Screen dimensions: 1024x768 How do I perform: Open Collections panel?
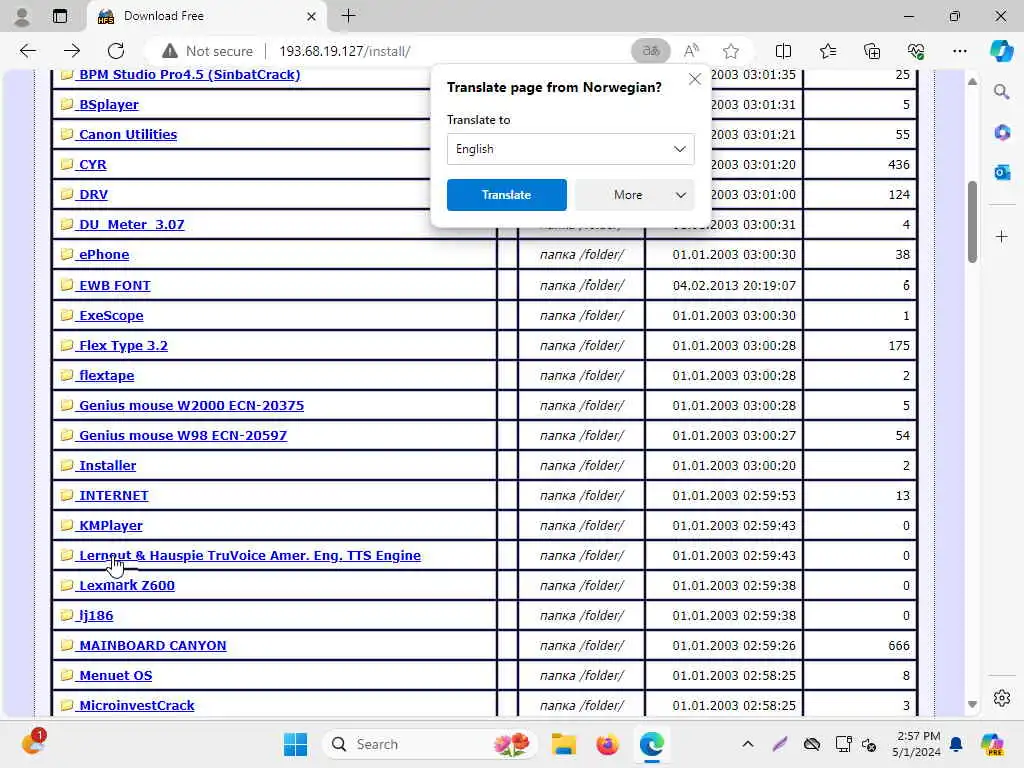pyautogui.click(x=872, y=51)
